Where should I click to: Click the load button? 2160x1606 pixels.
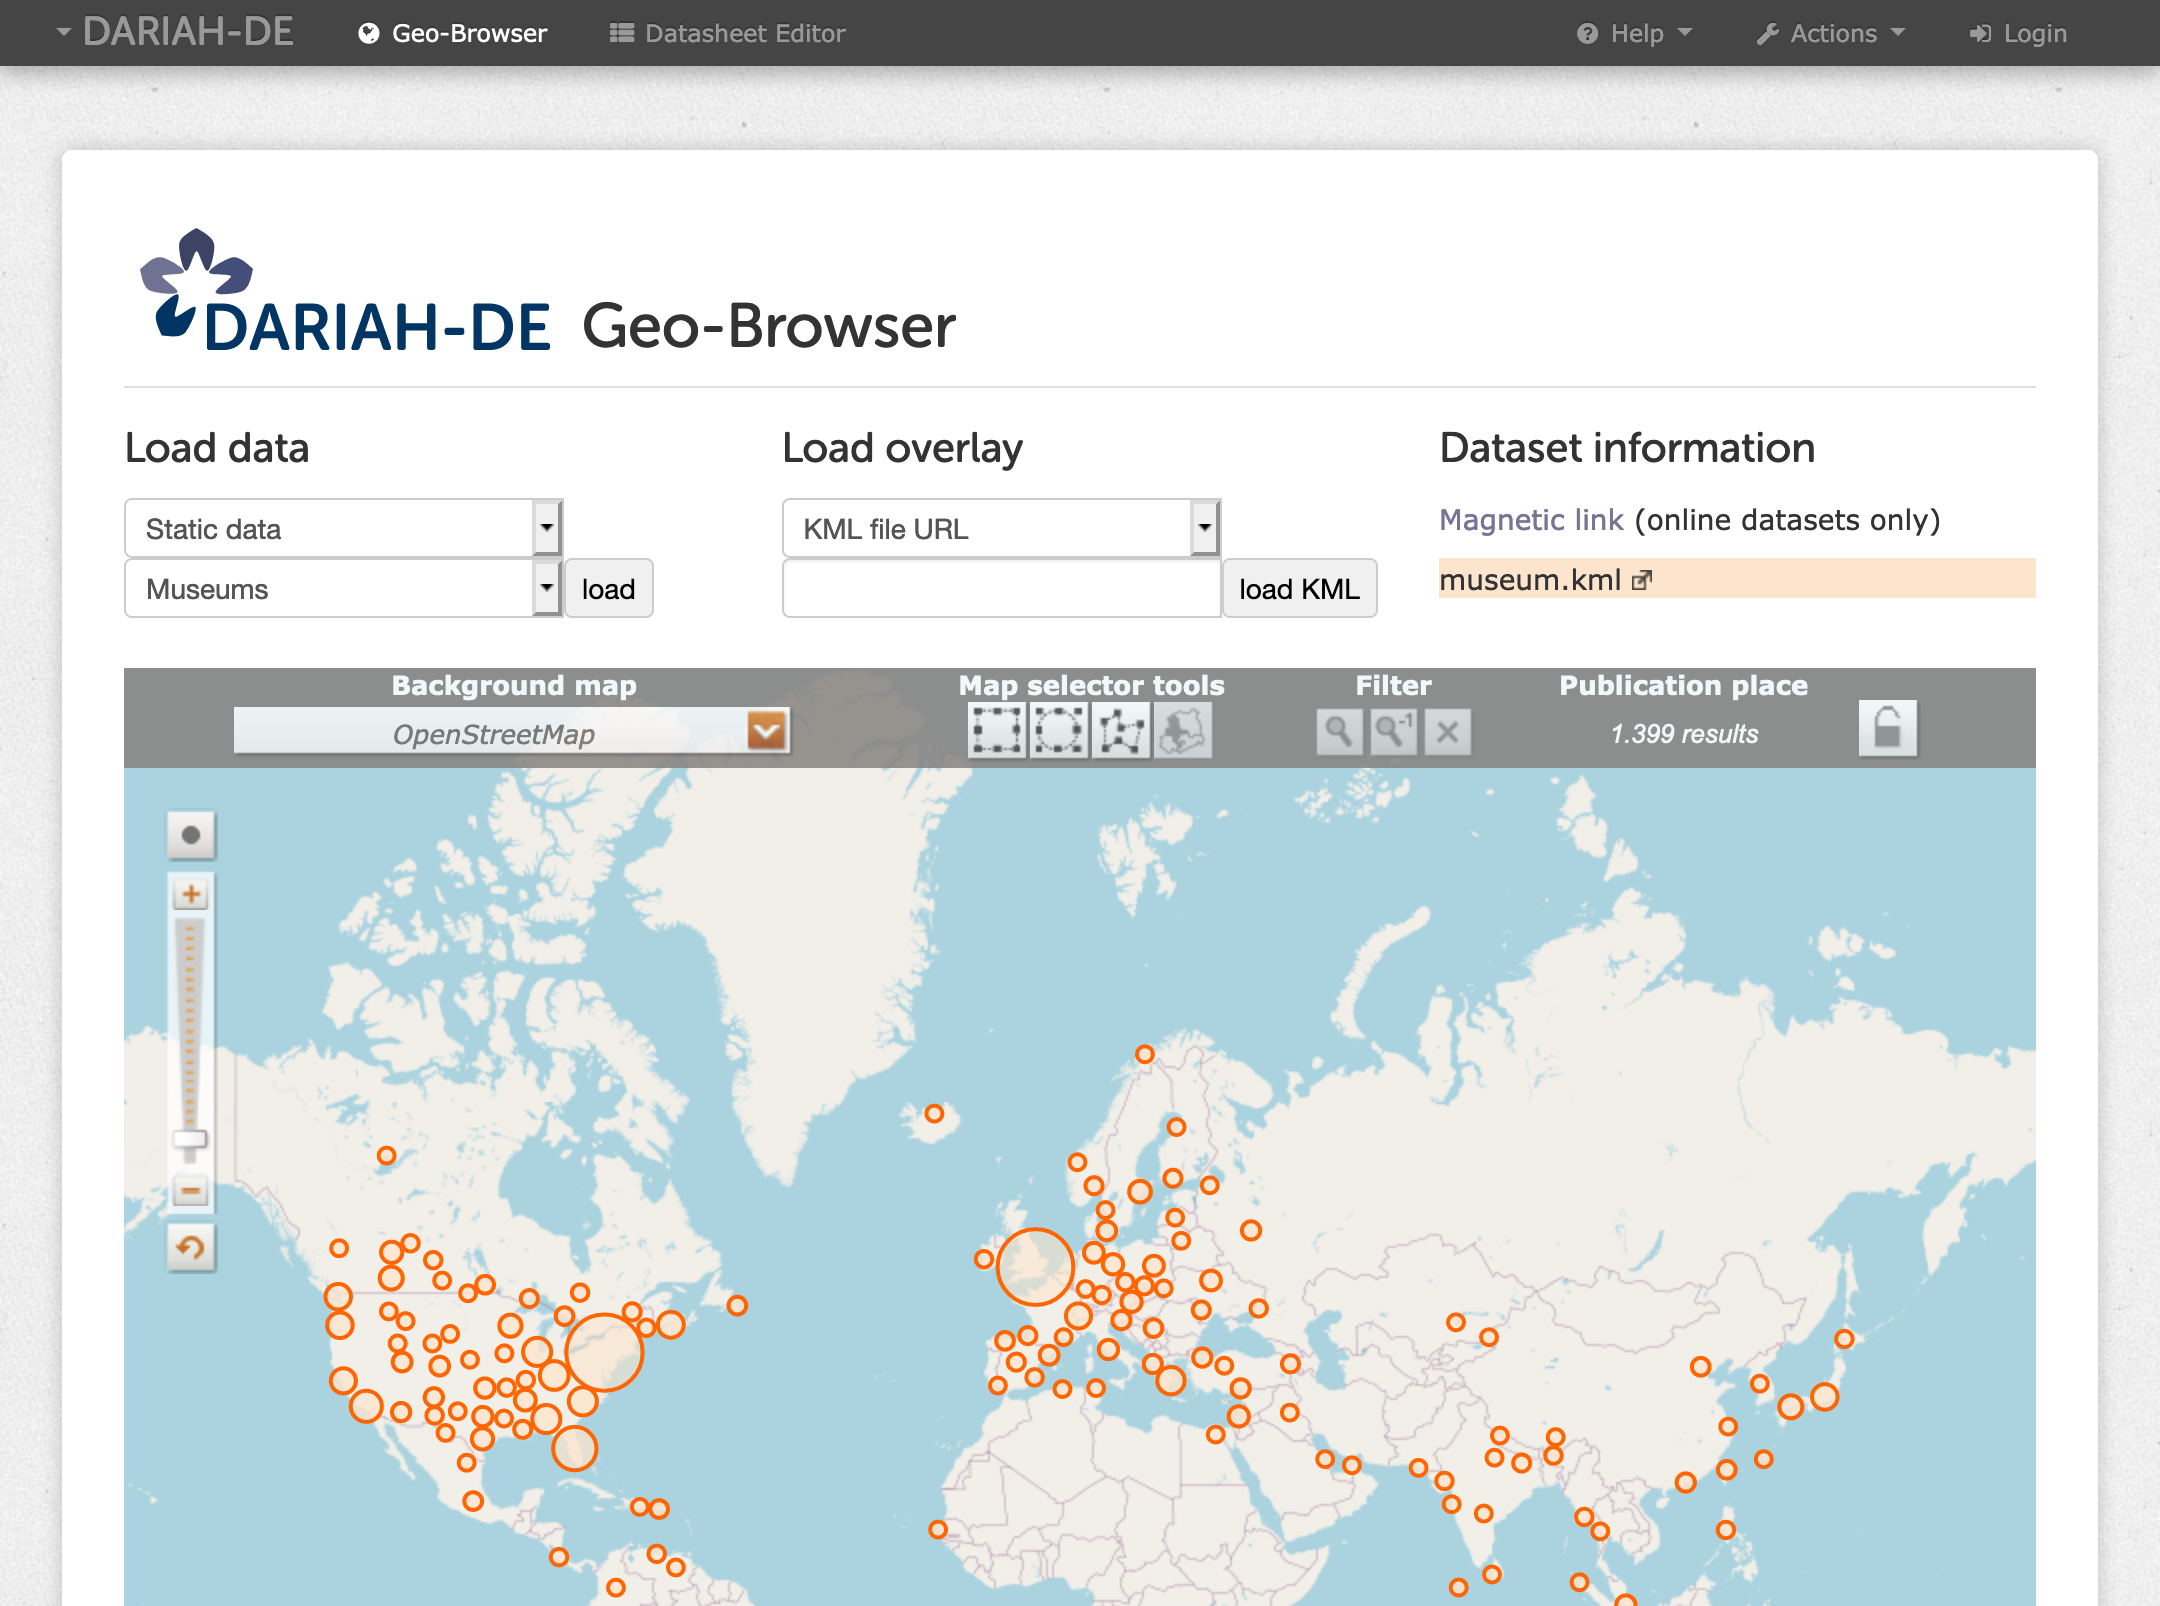tap(609, 588)
